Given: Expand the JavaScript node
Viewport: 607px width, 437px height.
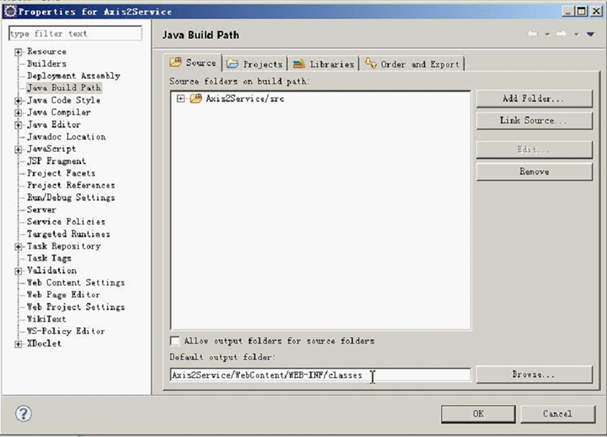Looking at the screenshot, I should tap(18, 149).
